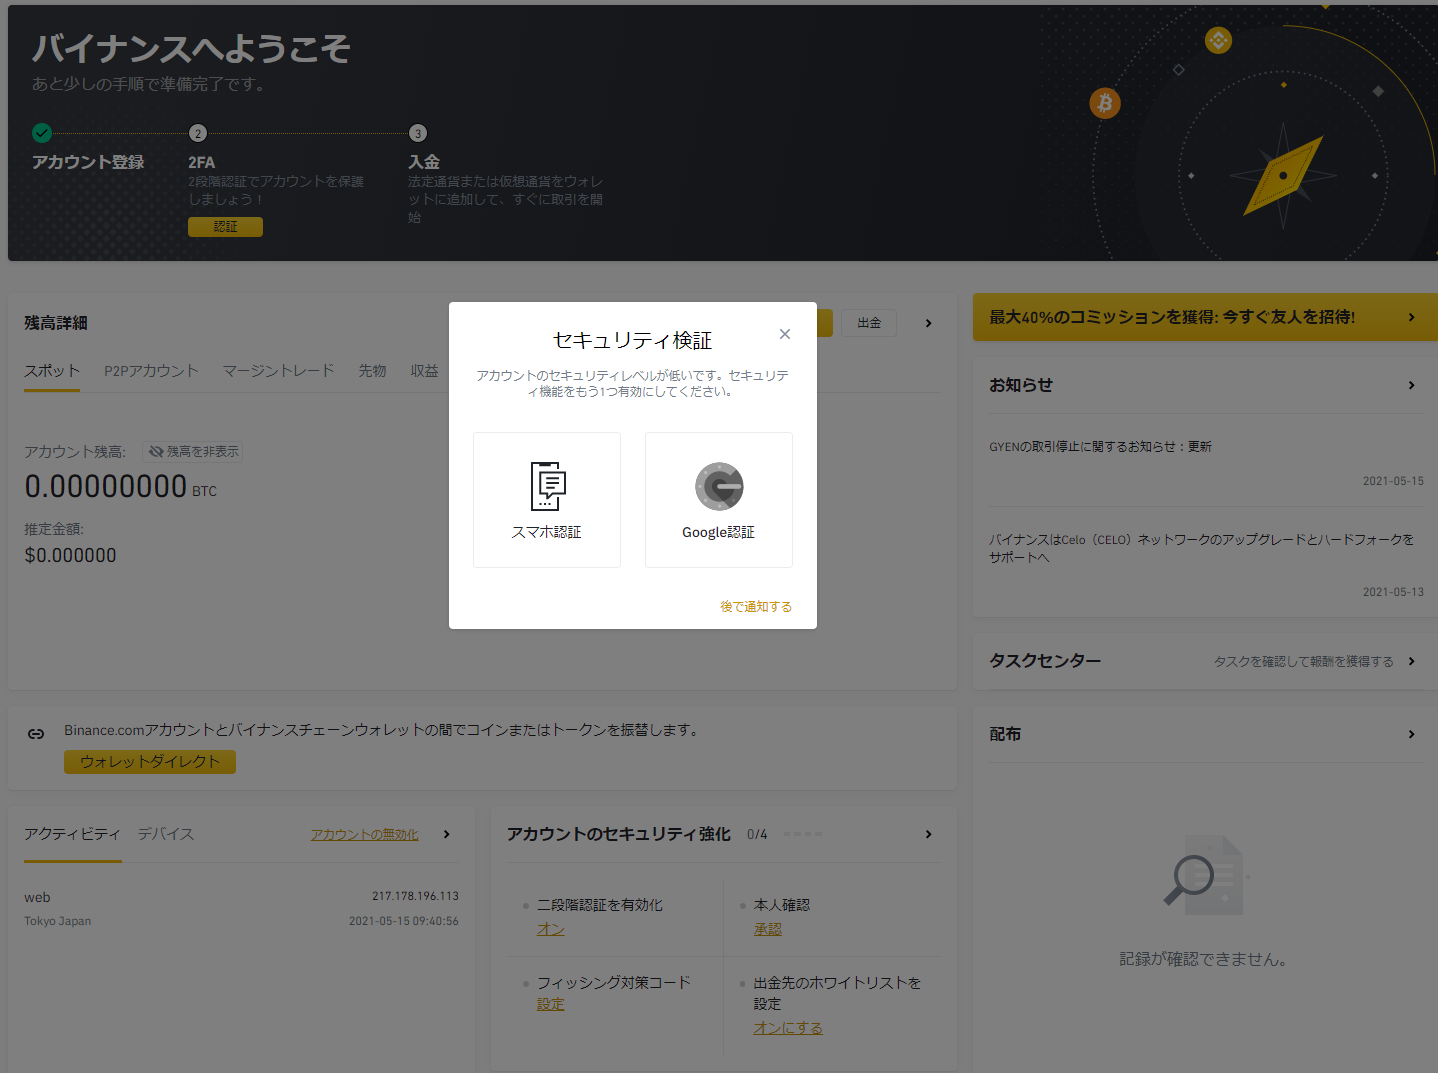The image size is (1438, 1073).
Task: Click the ウォレットダイレクト button
Action: [150, 762]
